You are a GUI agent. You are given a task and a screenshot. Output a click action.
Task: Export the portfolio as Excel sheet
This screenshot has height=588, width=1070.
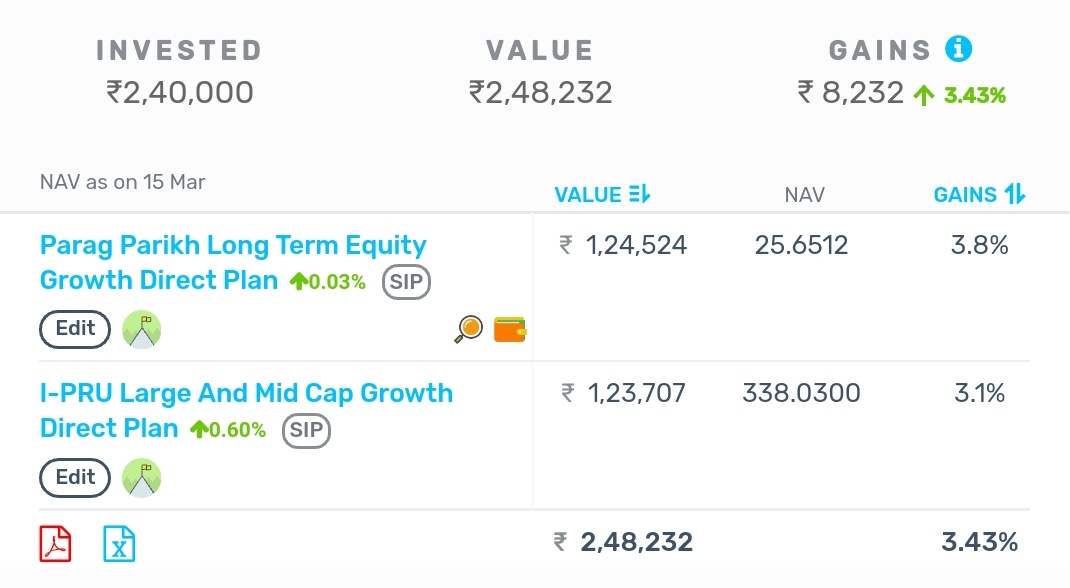tap(119, 544)
